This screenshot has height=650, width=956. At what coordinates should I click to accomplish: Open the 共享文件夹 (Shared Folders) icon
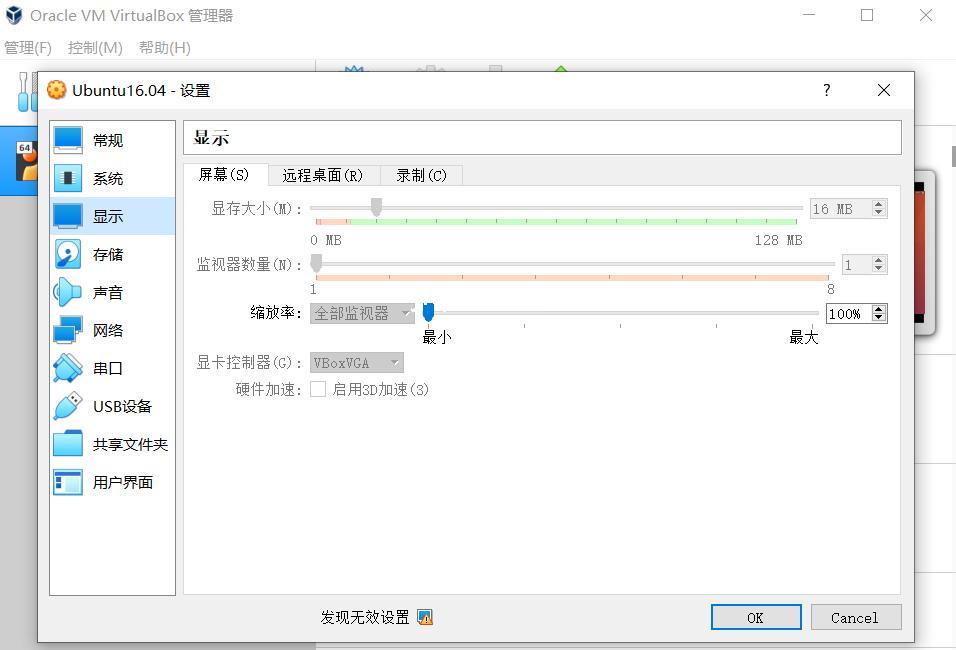click(68, 444)
